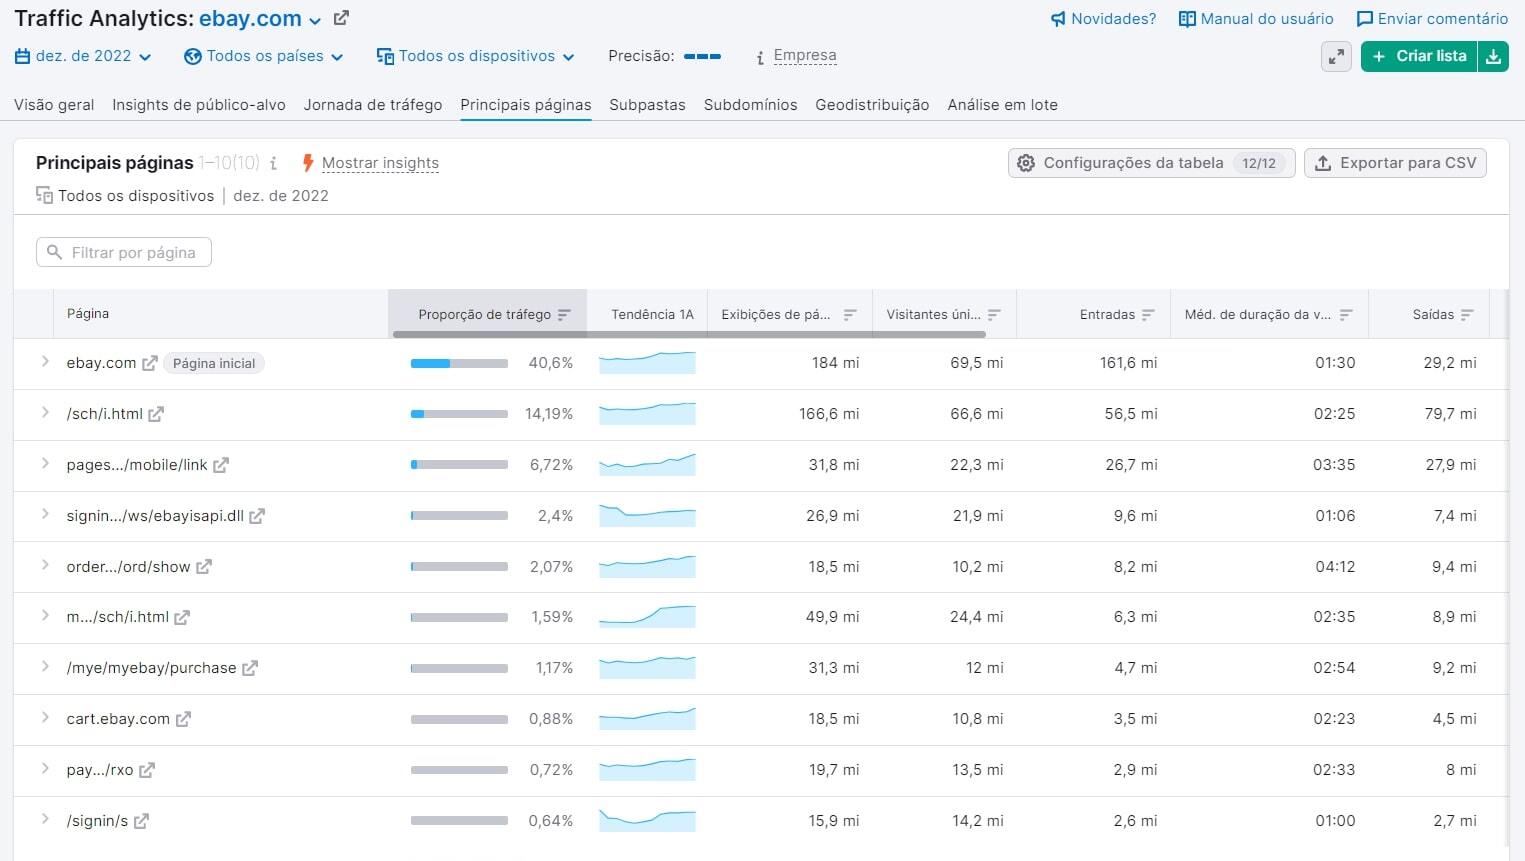Open the Manual do usuário via its icon
Image resolution: width=1525 pixels, height=861 pixels.
[1186, 18]
